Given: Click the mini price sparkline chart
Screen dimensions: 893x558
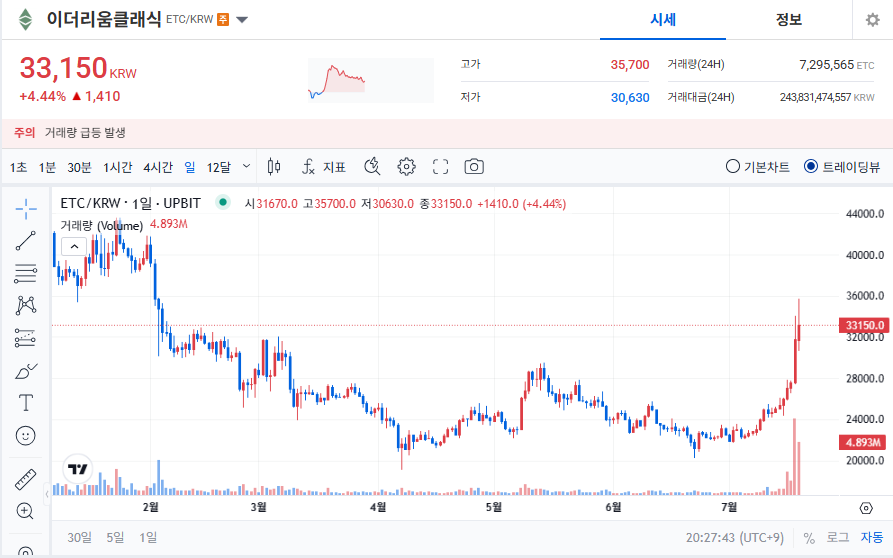Looking at the screenshot, I should click(x=371, y=80).
